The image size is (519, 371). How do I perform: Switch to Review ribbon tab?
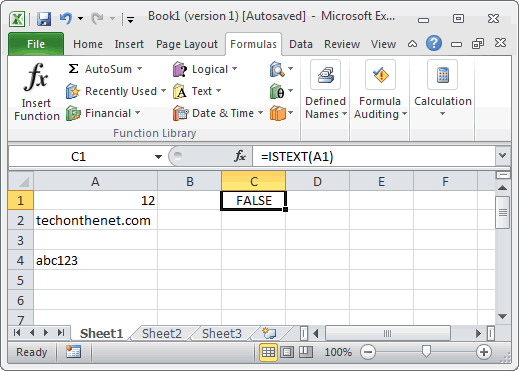coord(342,44)
